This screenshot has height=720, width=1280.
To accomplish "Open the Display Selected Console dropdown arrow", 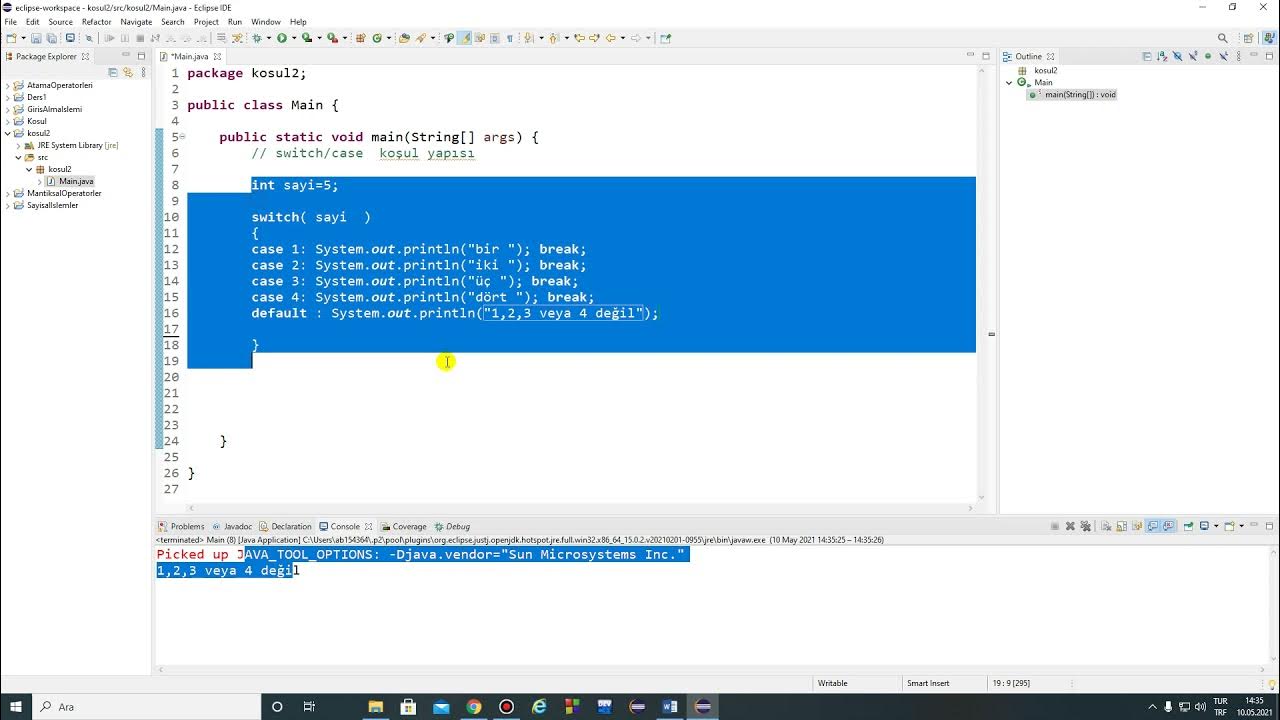I will (x=1216, y=526).
